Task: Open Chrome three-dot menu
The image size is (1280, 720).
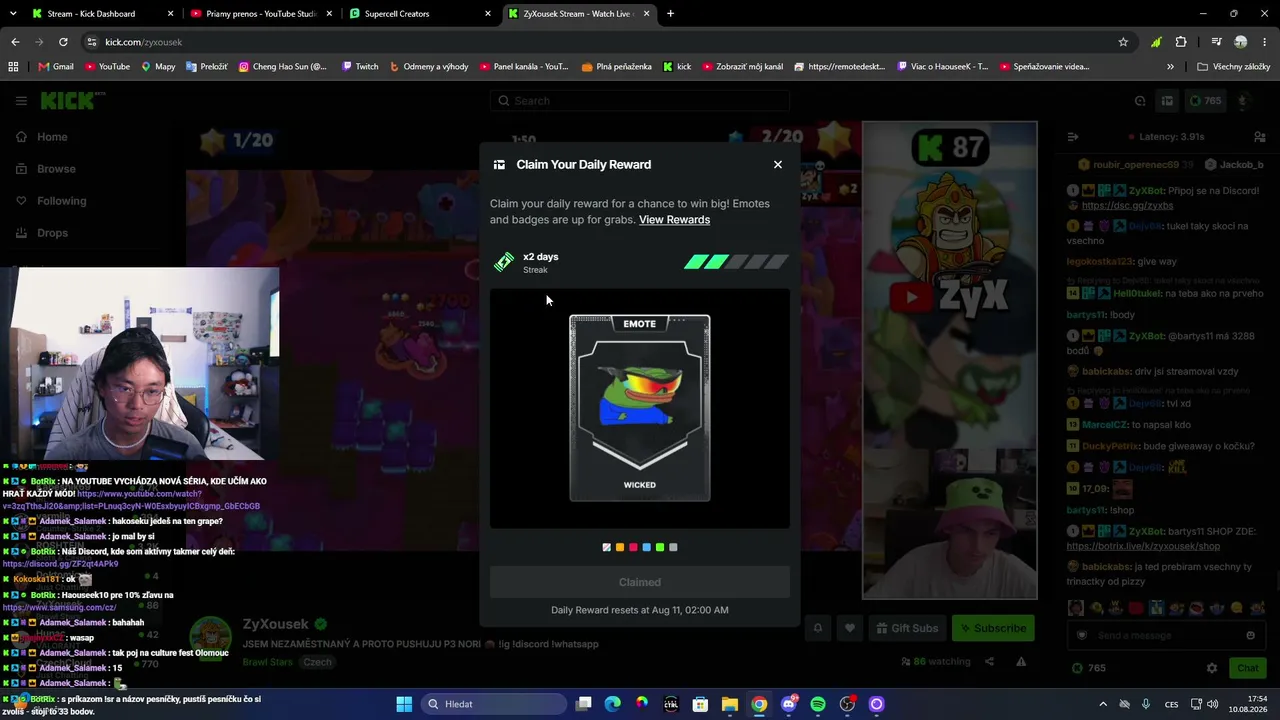Action: tap(1264, 42)
